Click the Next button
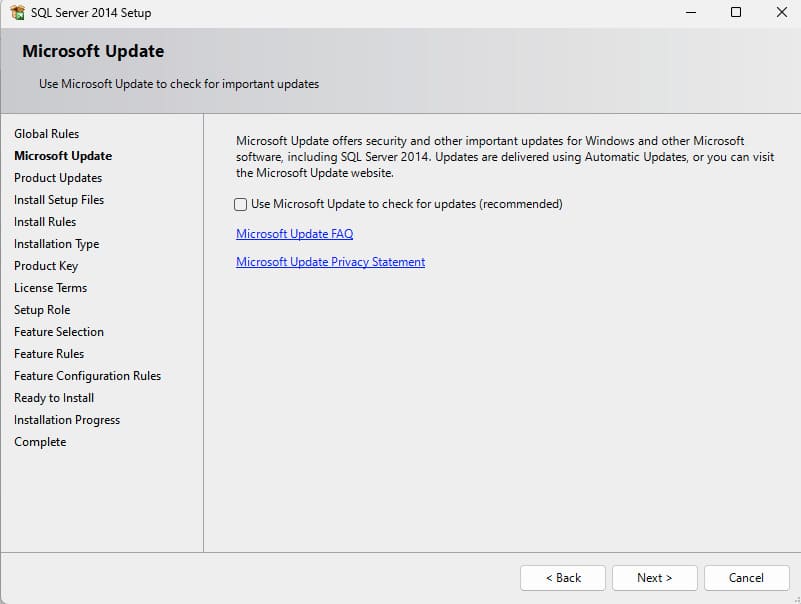This screenshot has height=604, width=801. pyautogui.click(x=654, y=578)
